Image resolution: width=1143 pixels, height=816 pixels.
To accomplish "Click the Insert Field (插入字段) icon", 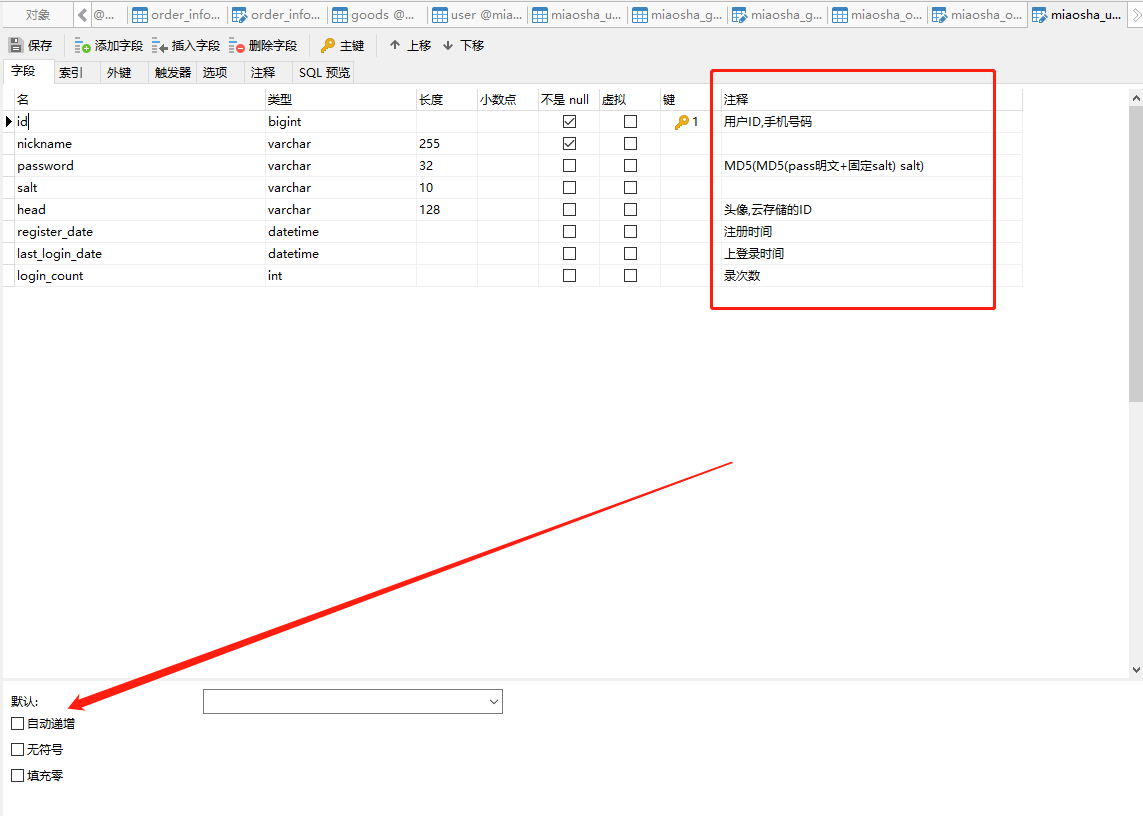I will click(160, 46).
